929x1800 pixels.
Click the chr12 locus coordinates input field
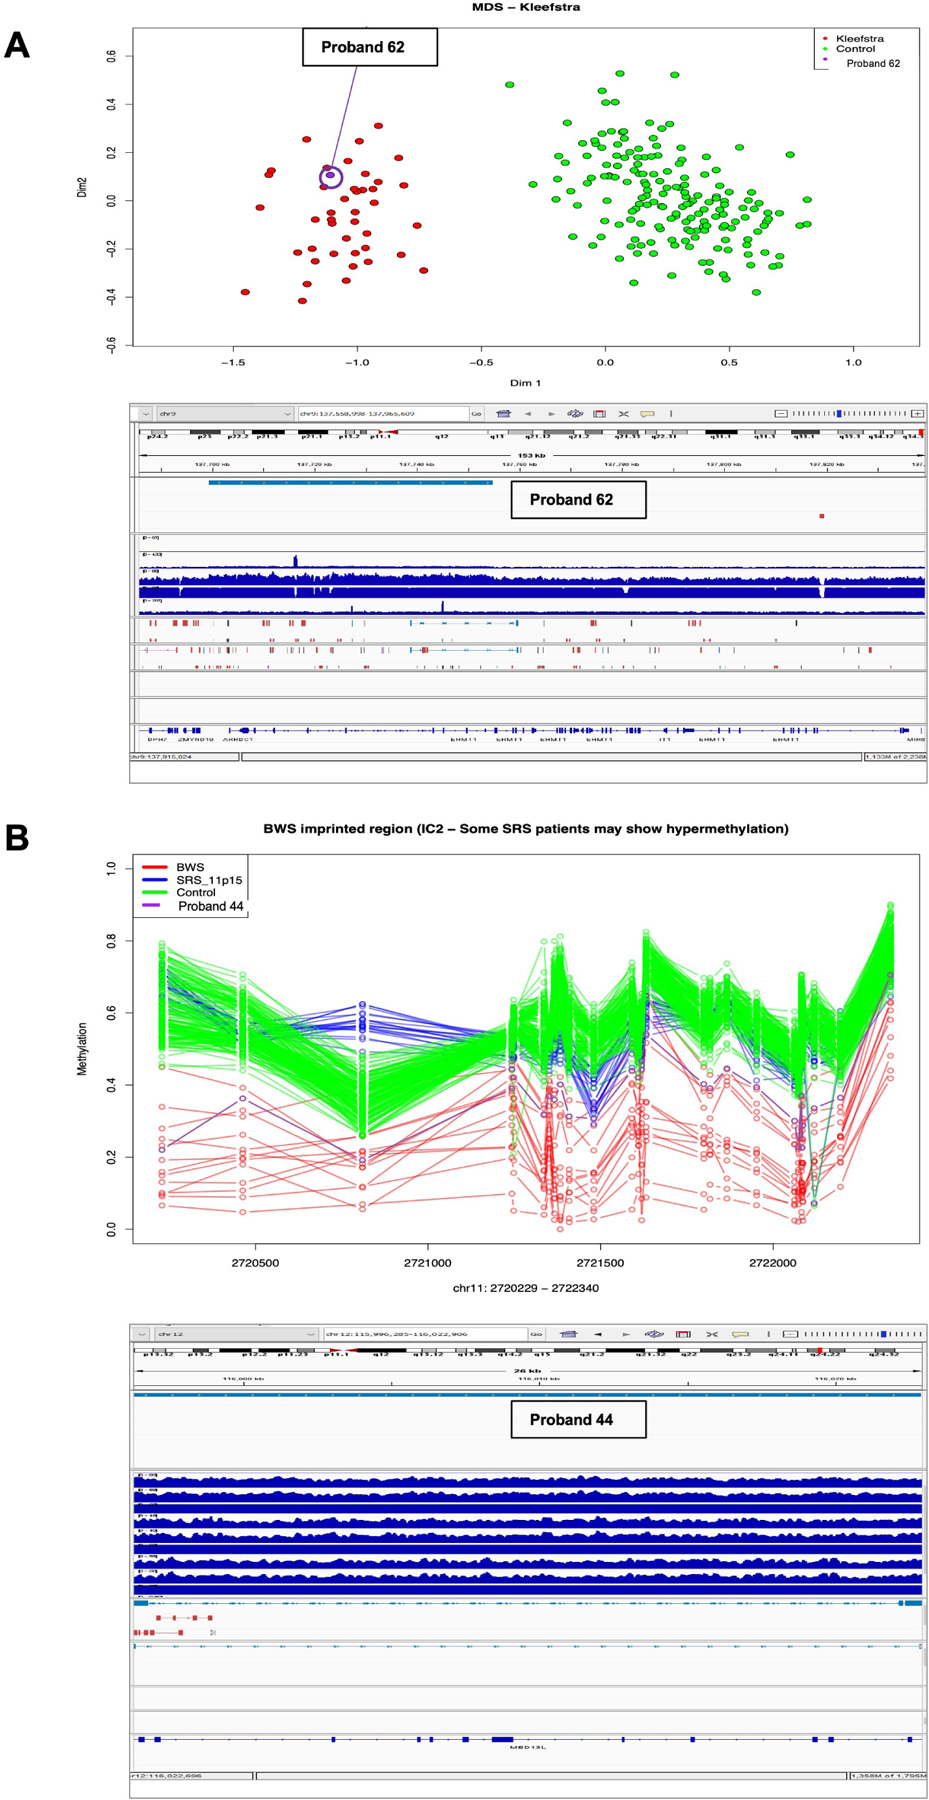coord(425,1334)
